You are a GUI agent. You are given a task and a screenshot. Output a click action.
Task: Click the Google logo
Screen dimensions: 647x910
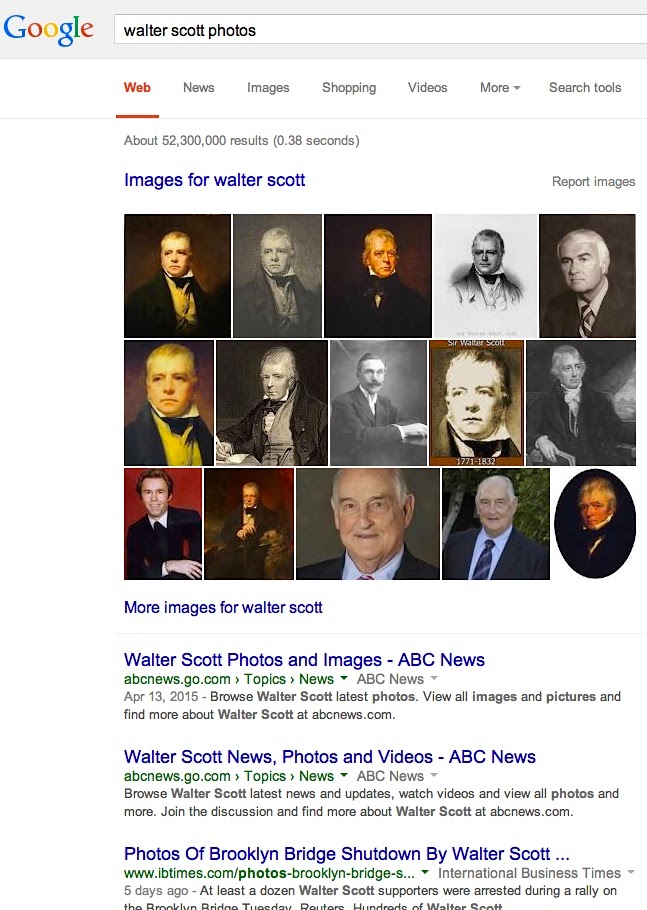[x=48, y=29]
